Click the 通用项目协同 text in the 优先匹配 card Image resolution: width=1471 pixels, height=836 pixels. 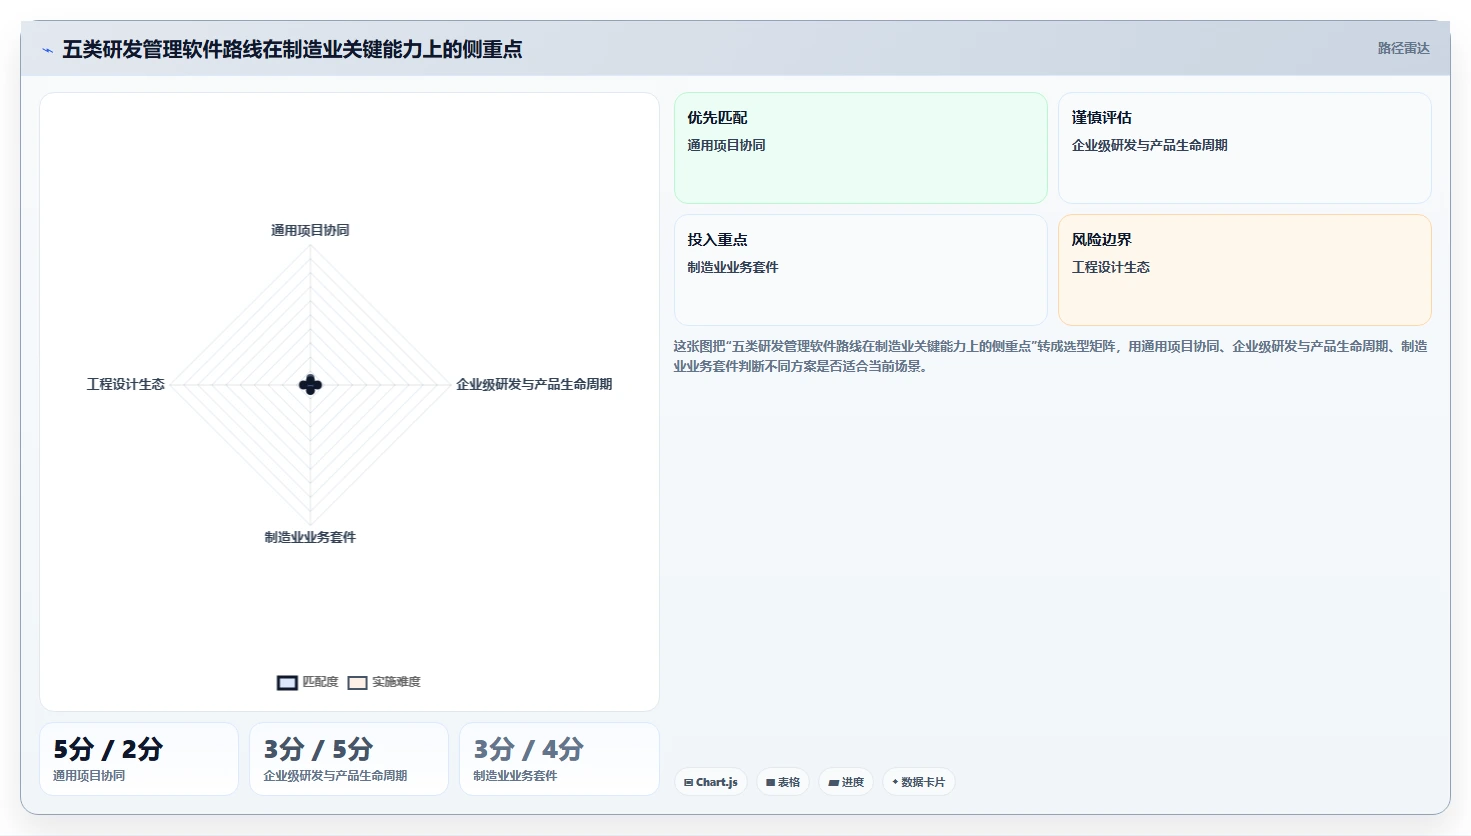(x=726, y=145)
